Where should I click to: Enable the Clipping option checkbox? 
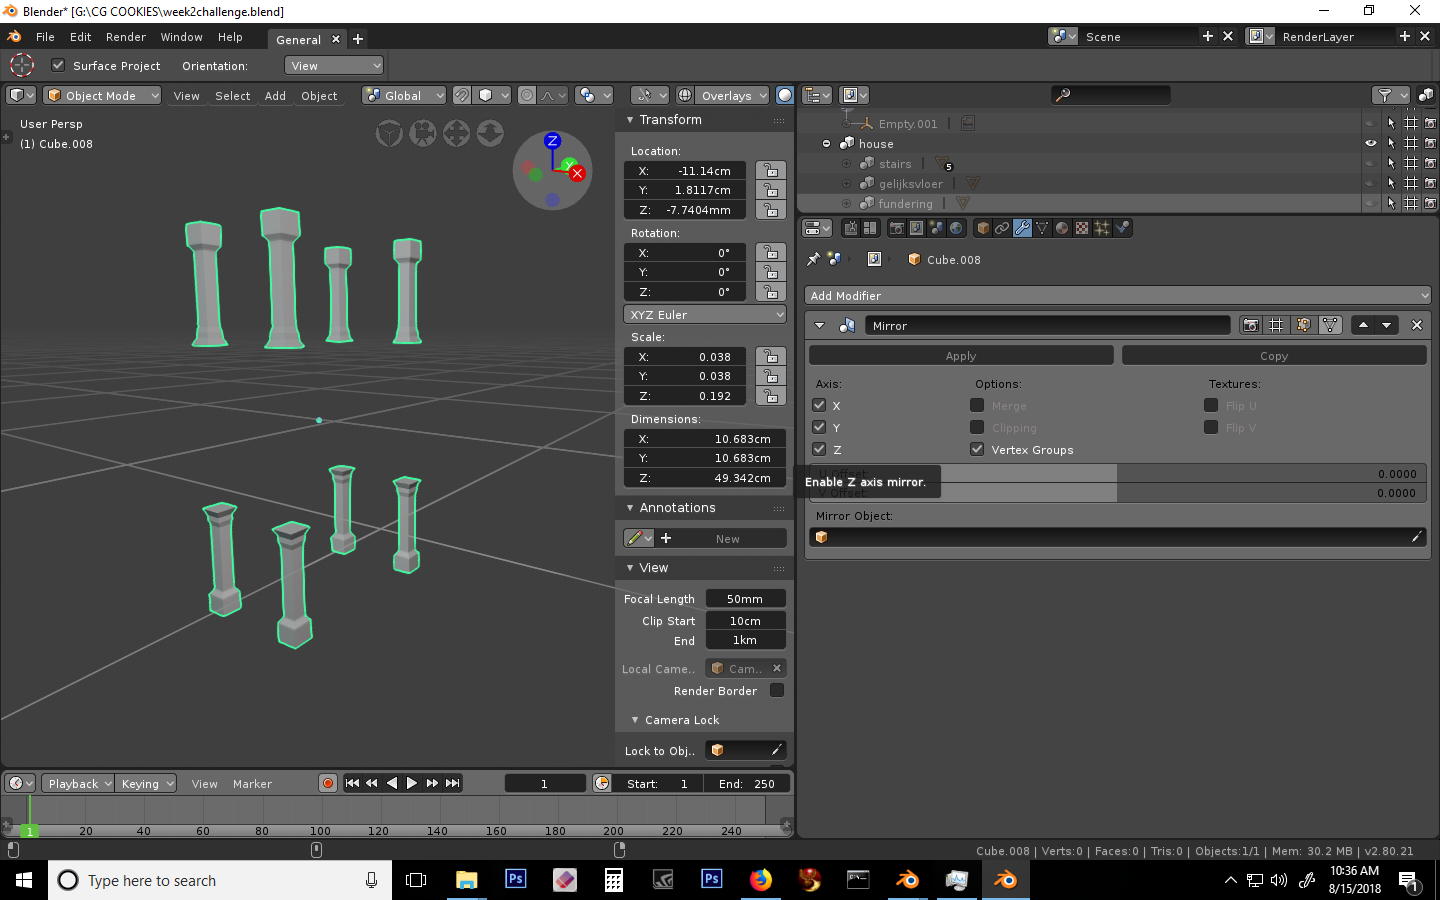[977, 427]
